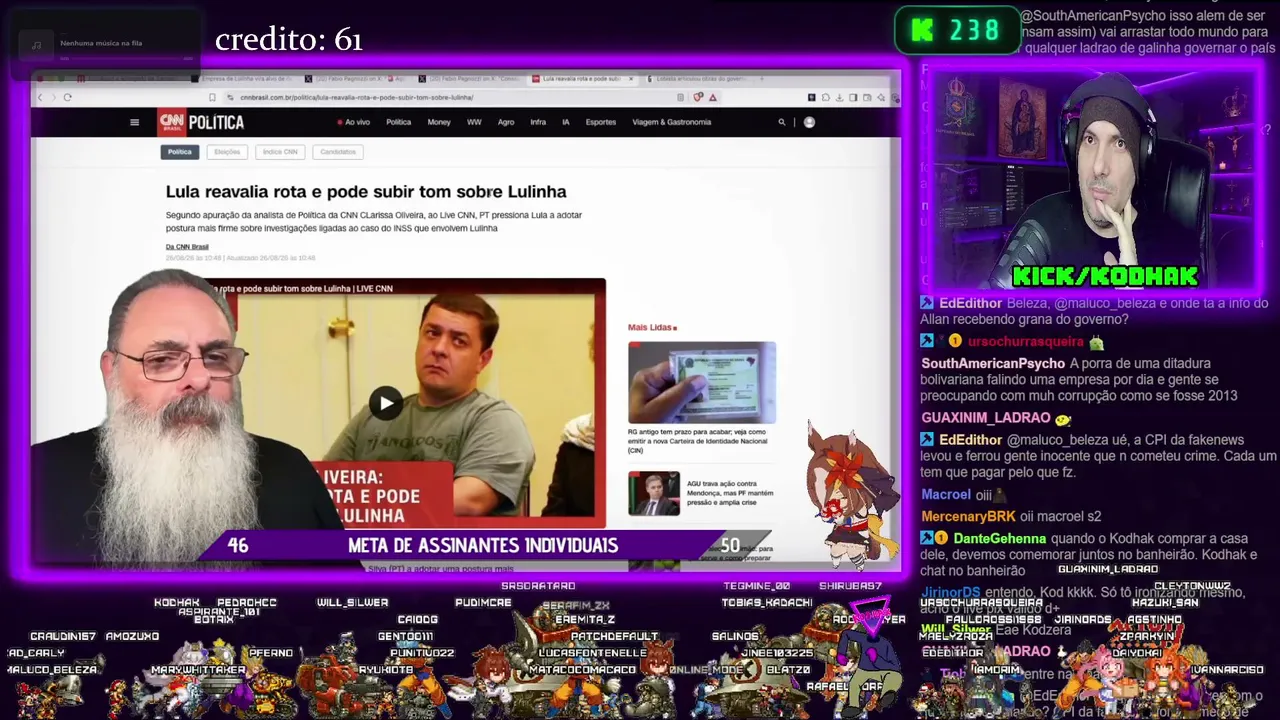Viewport: 1280px width, 720px height.
Task: Open the CNN site search magnifier
Action: (782, 122)
